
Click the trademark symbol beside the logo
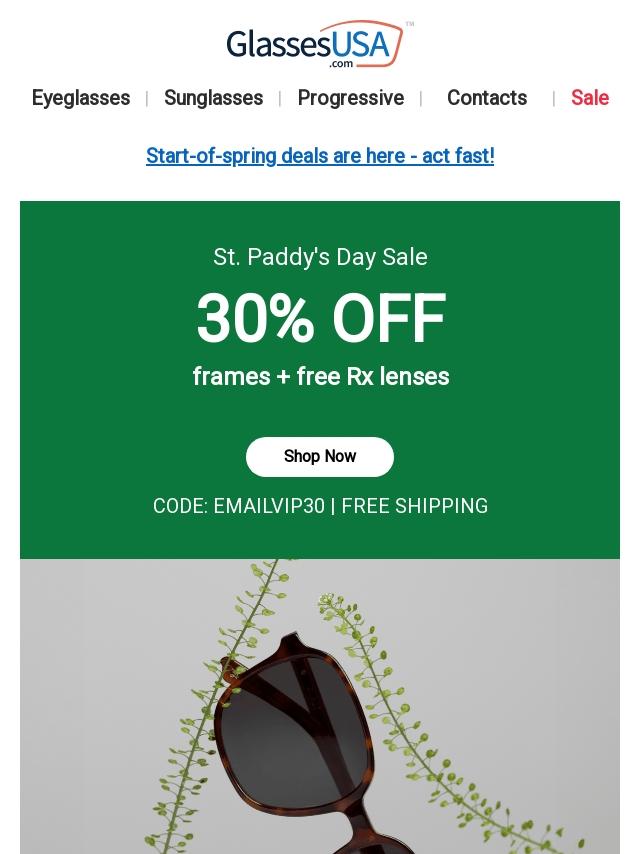[410, 24]
